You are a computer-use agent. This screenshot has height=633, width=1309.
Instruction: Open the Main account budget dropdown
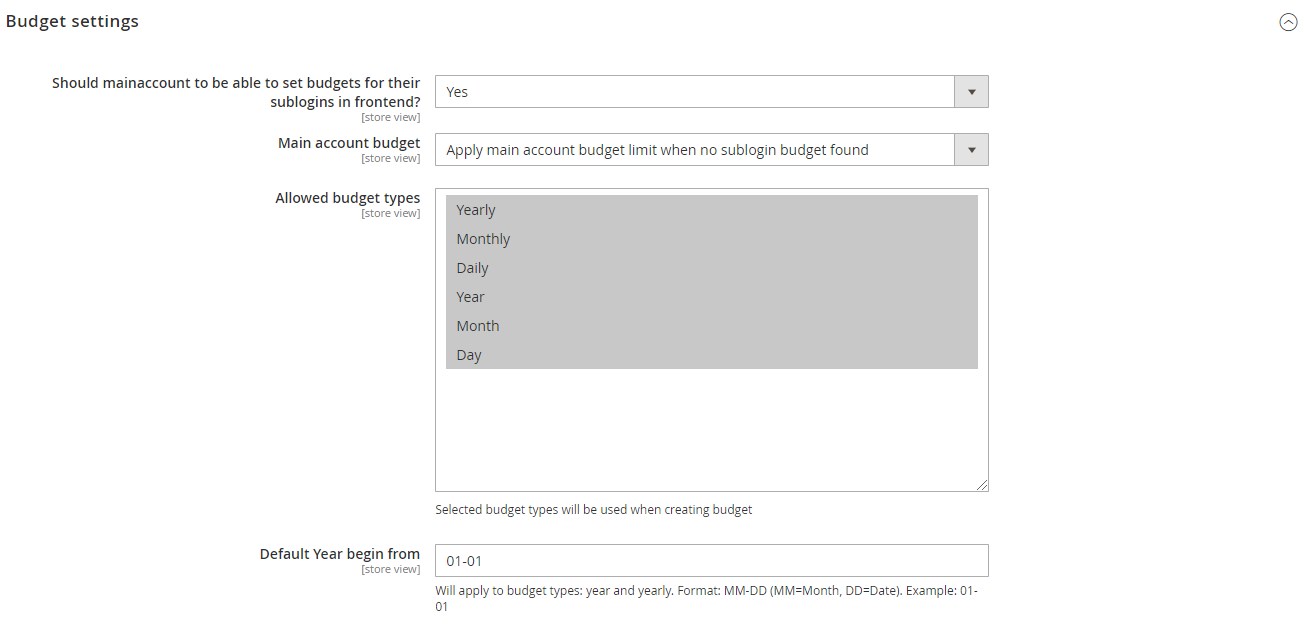tap(711, 150)
